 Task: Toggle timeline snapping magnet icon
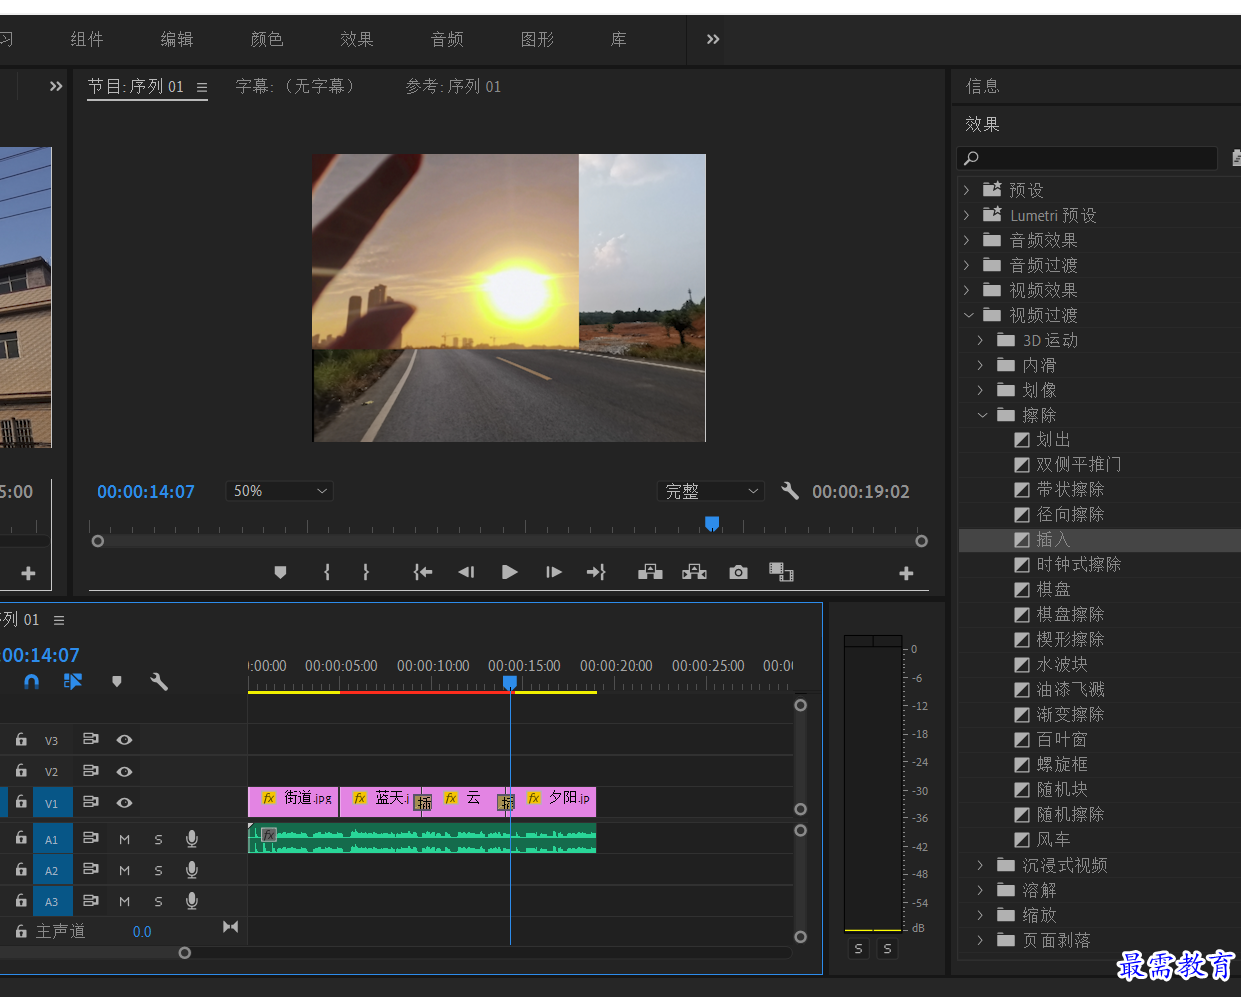pyautogui.click(x=32, y=681)
